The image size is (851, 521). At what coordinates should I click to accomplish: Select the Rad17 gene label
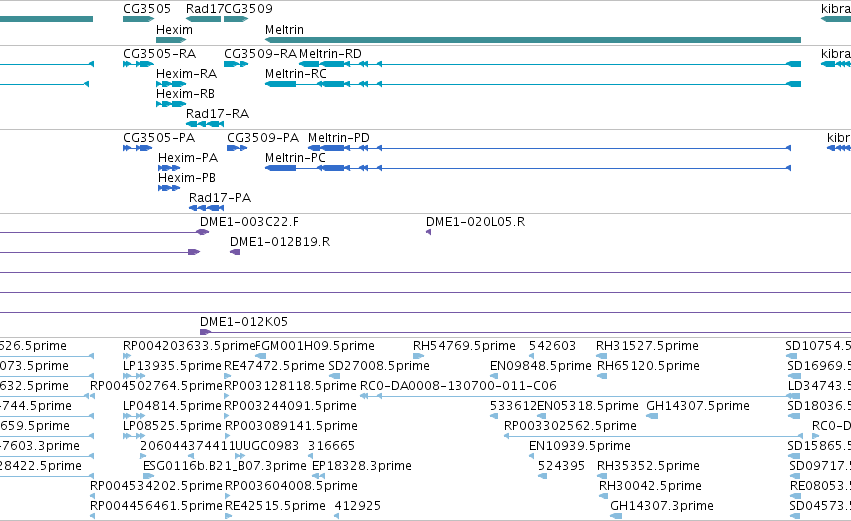click(205, 9)
